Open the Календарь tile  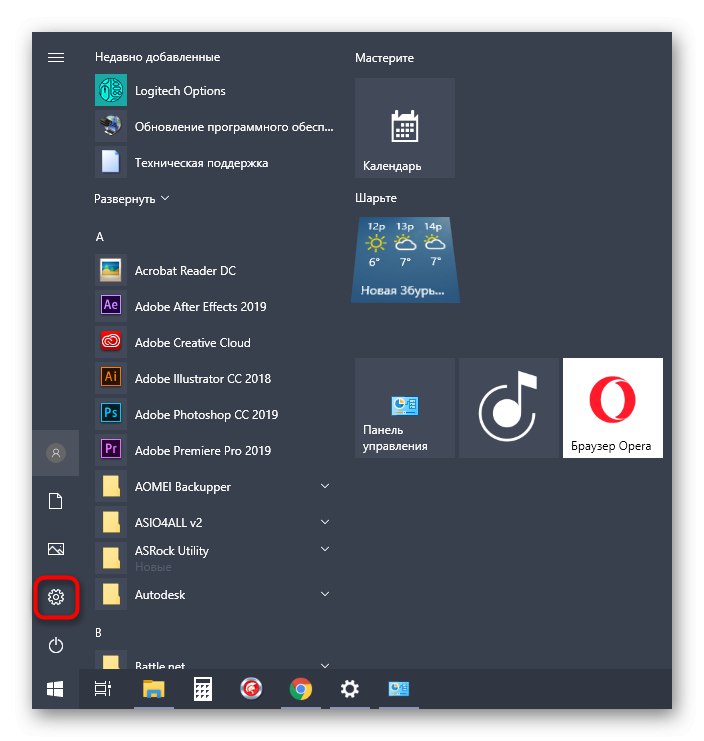point(405,128)
